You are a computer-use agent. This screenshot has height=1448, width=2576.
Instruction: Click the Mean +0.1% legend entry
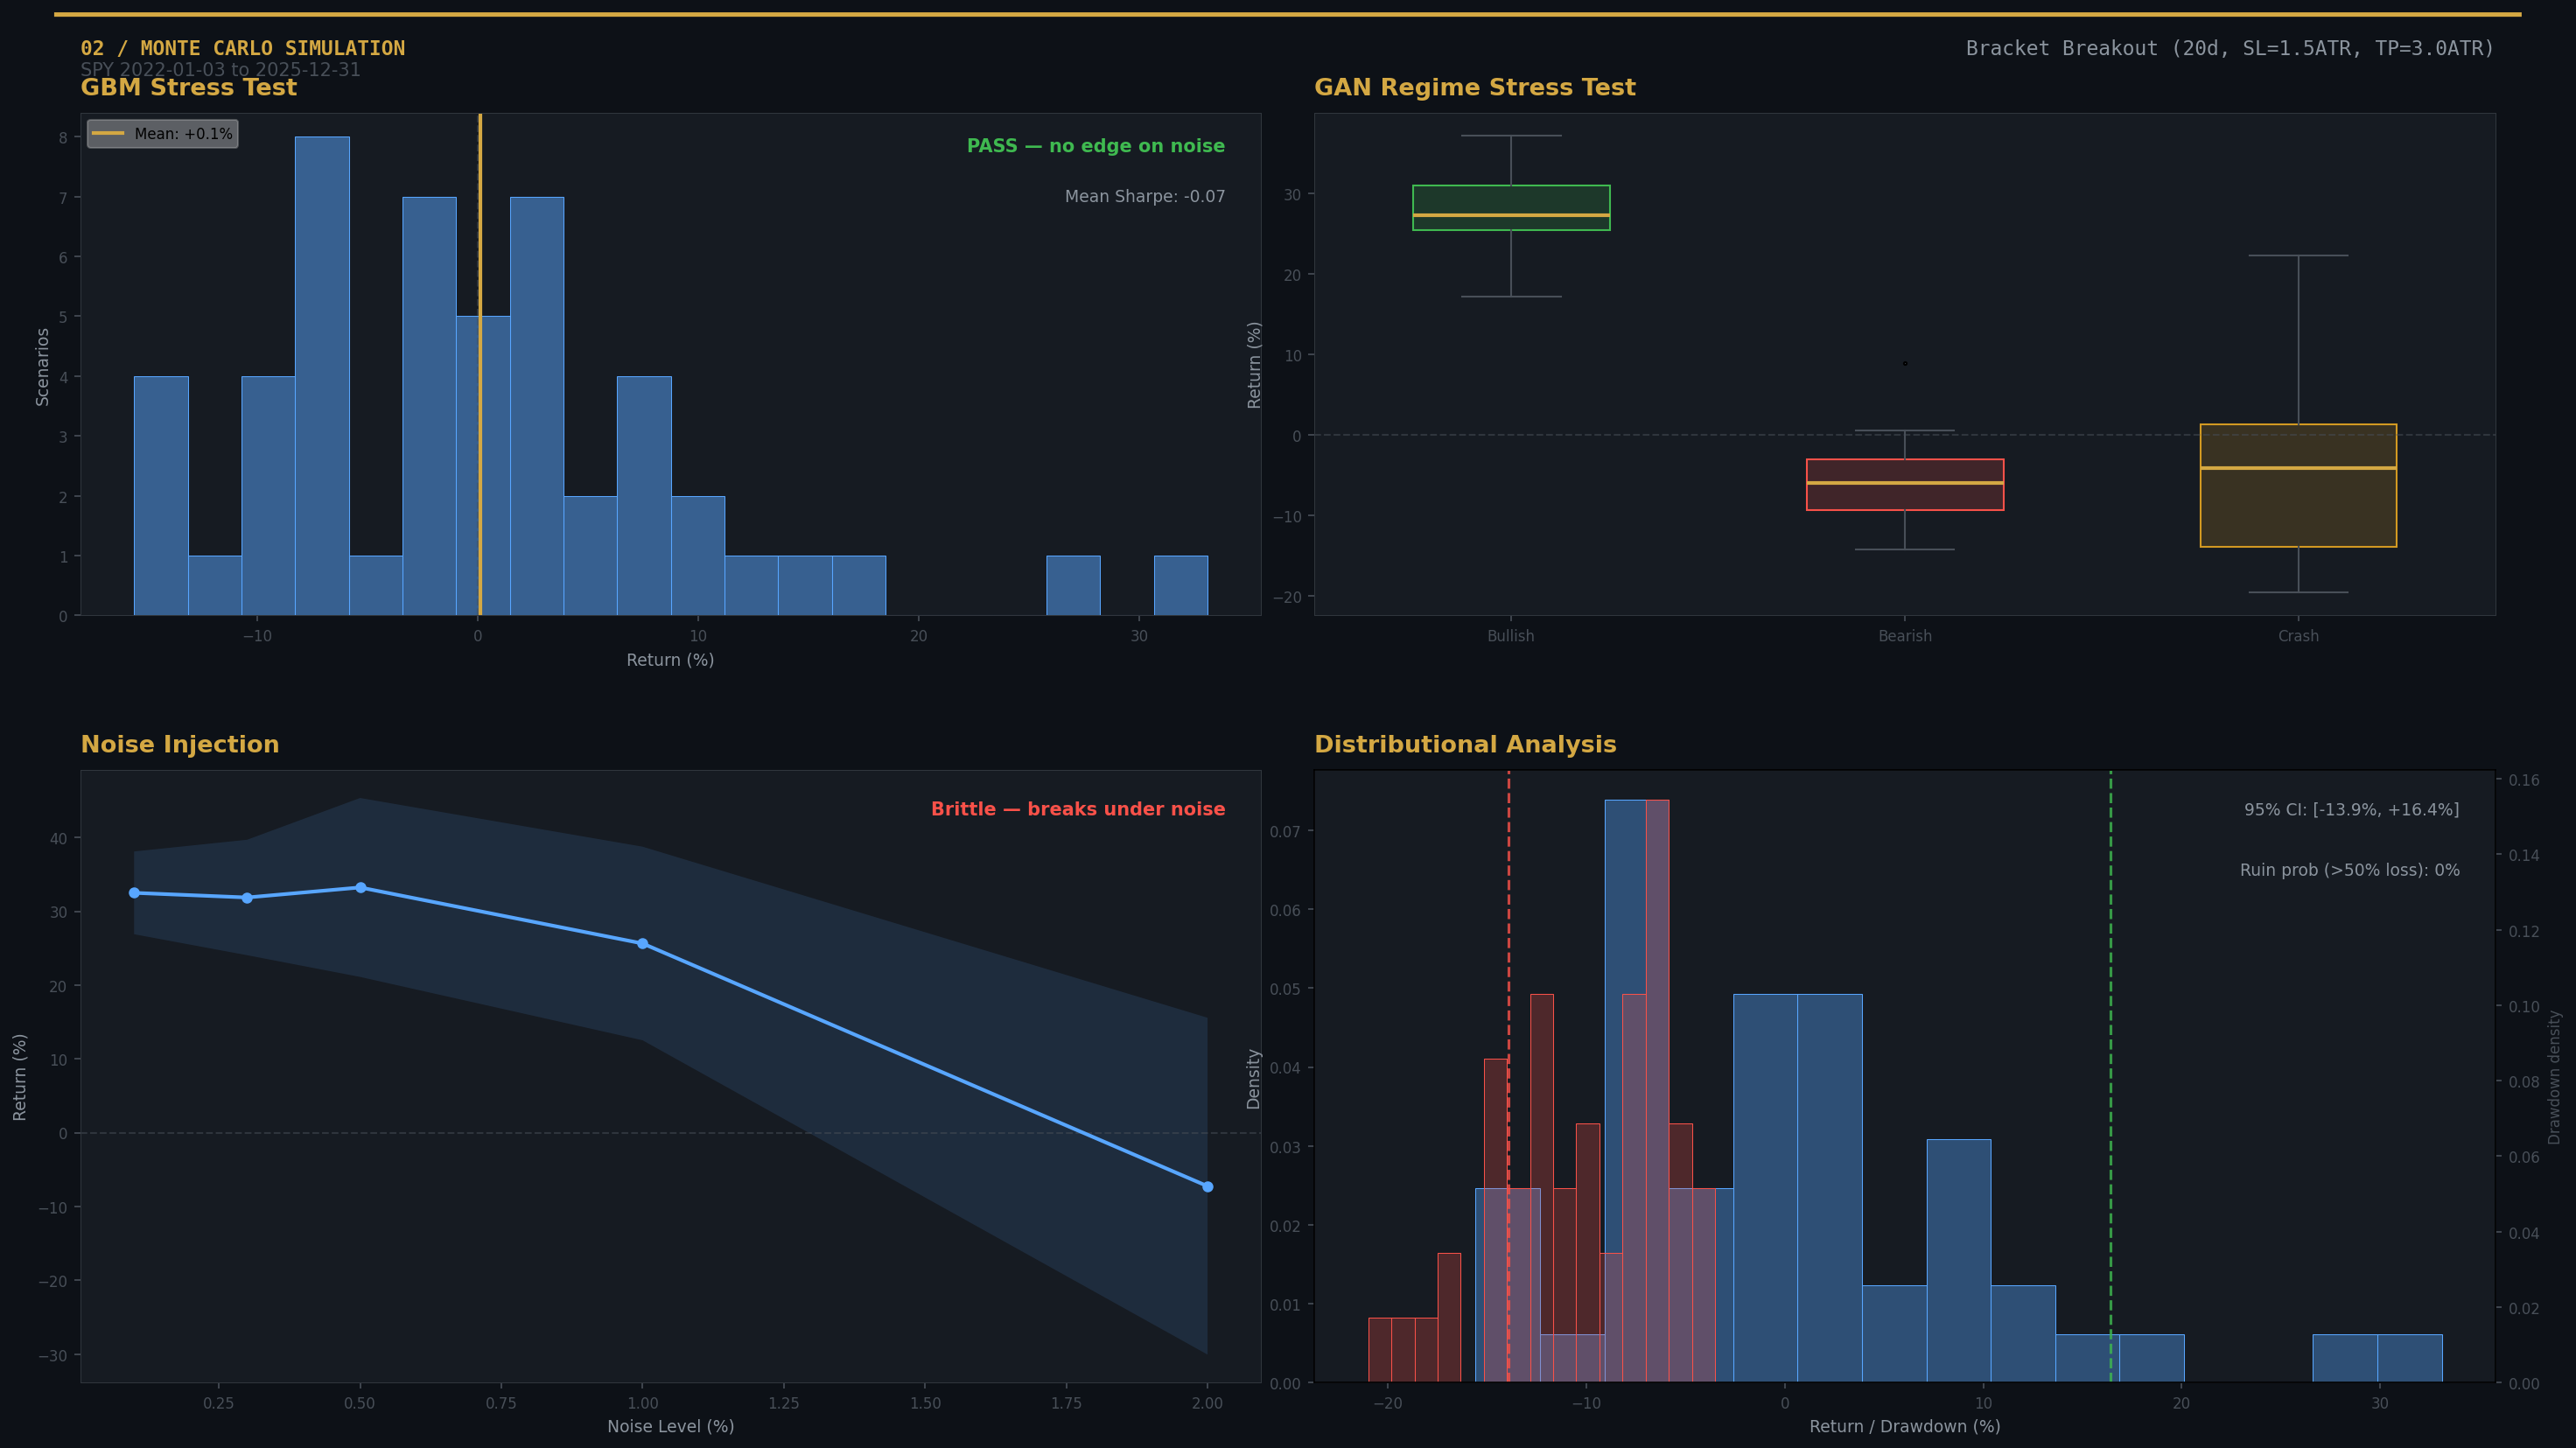point(163,134)
